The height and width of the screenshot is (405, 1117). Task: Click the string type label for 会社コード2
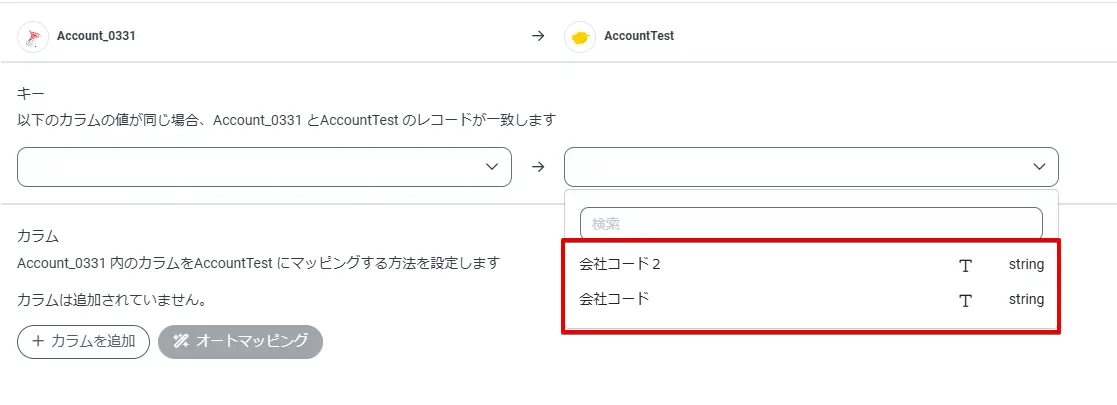(1026, 265)
